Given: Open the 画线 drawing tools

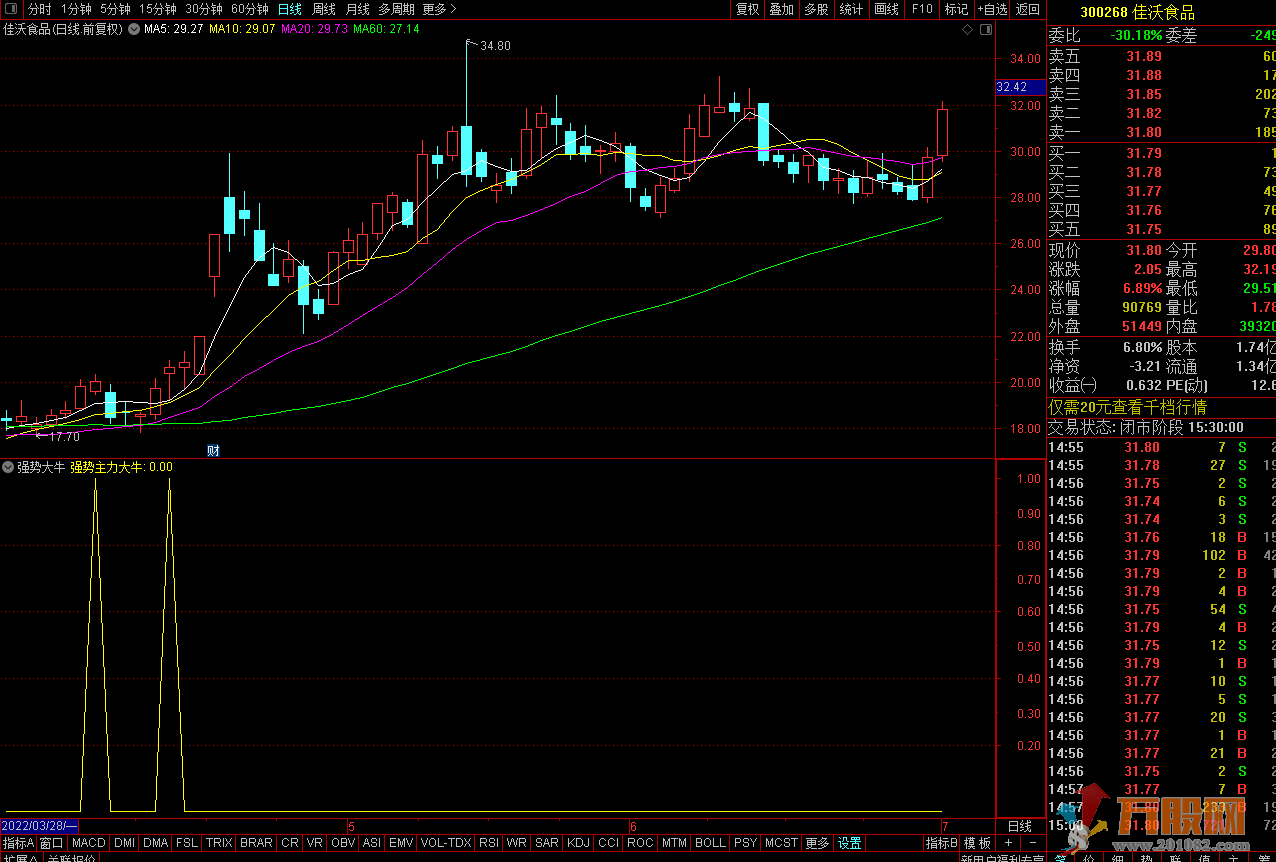Looking at the screenshot, I should (x=886, y=9).
